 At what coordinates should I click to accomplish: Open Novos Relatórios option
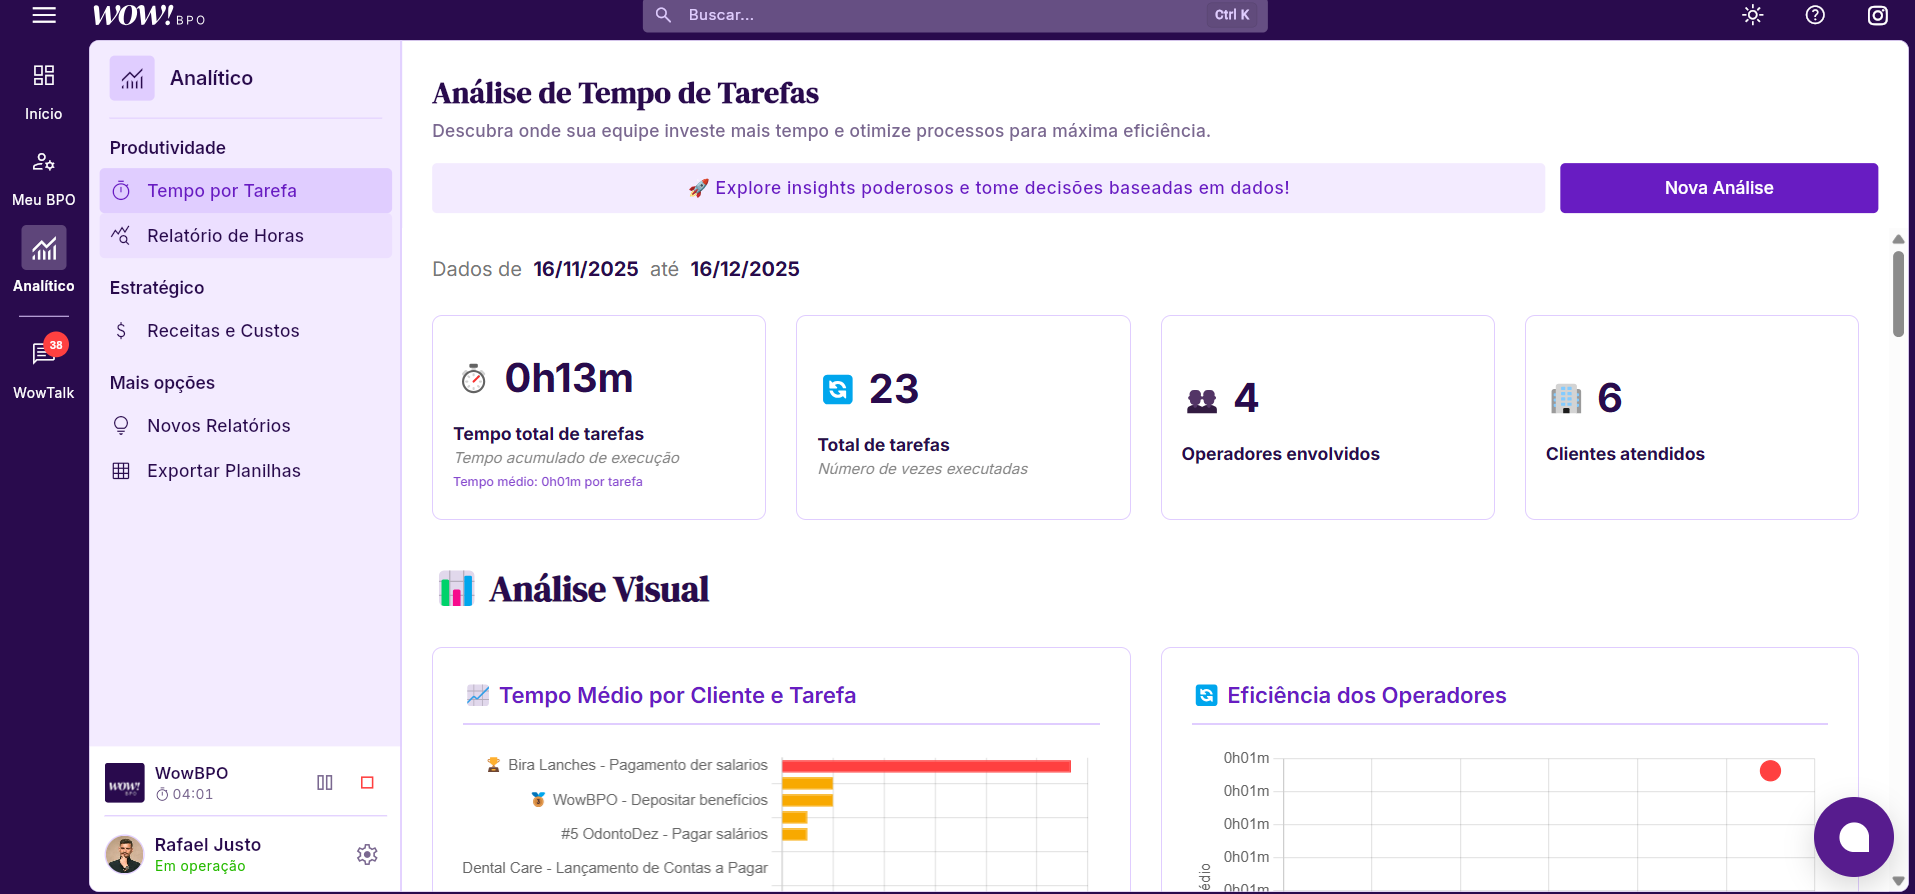click(219, 426)
